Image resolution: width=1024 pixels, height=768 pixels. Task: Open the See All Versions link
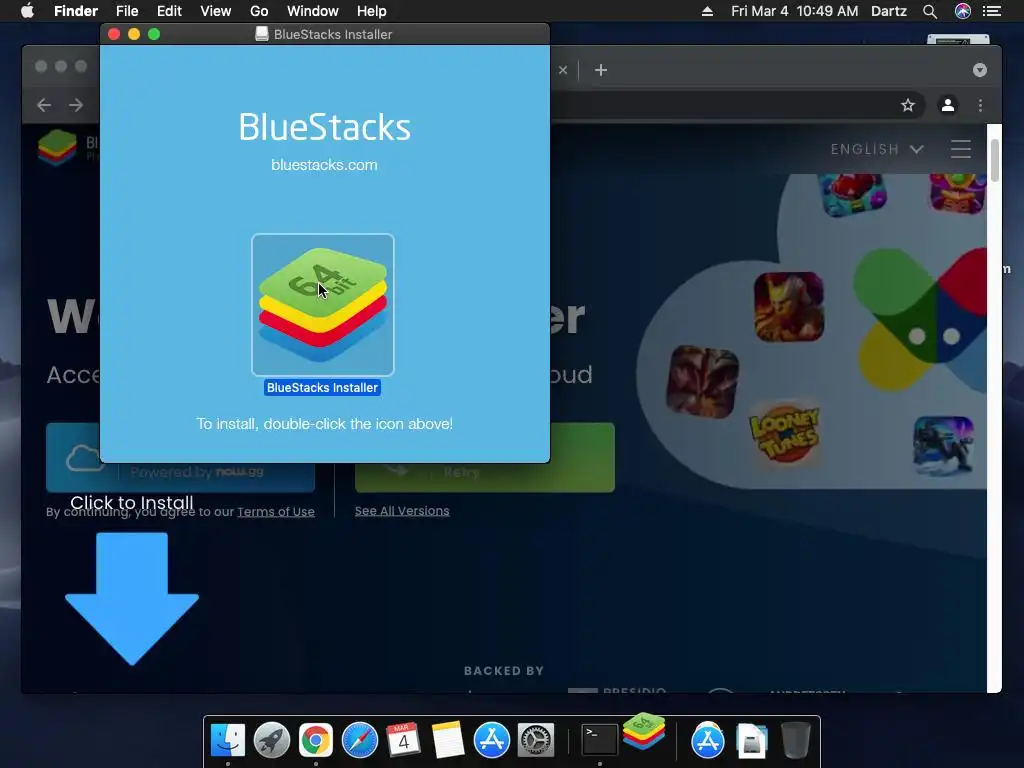[x=402, y=511]
